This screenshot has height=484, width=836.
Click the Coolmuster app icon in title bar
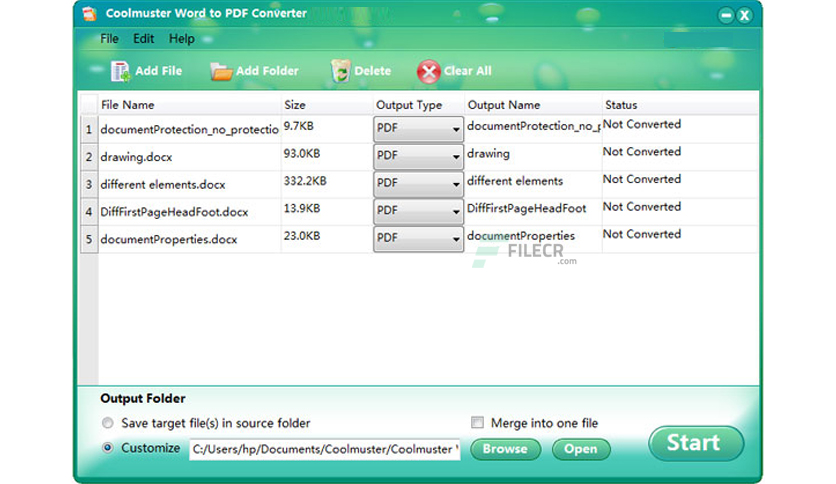click(90, 13)
